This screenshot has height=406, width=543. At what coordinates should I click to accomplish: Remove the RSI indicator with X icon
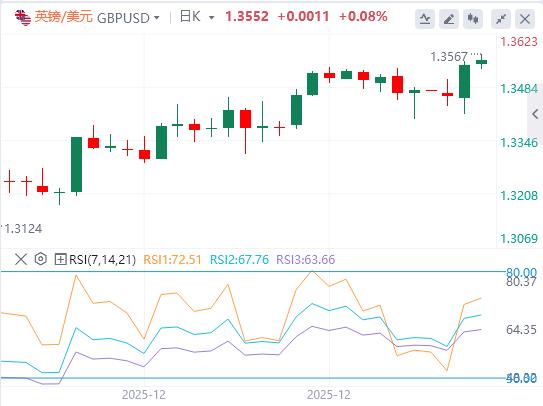tap(21, 259)
